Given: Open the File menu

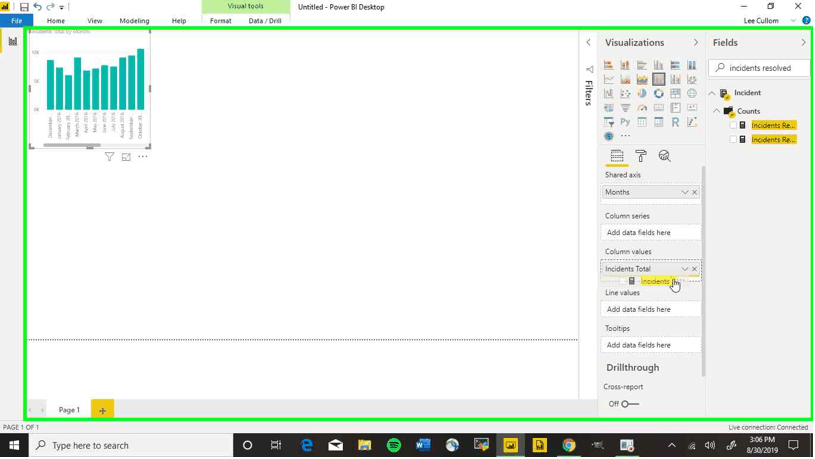Looking at the screenshot, I should click(17, 21).
